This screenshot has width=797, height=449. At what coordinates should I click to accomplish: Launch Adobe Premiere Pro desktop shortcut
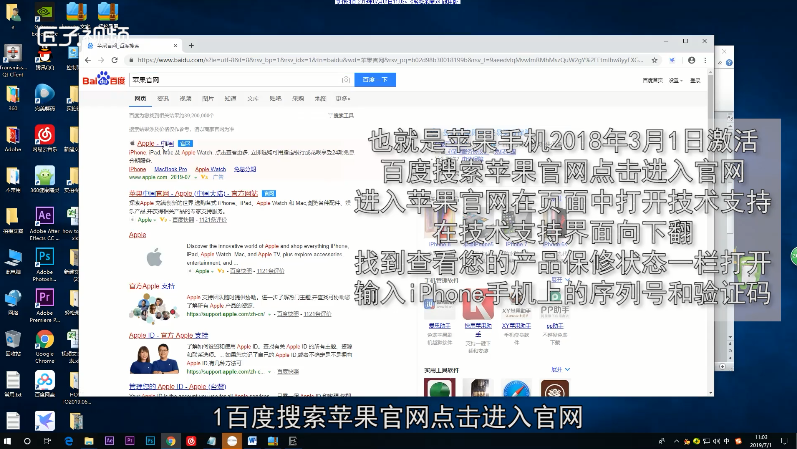[44, 299]
